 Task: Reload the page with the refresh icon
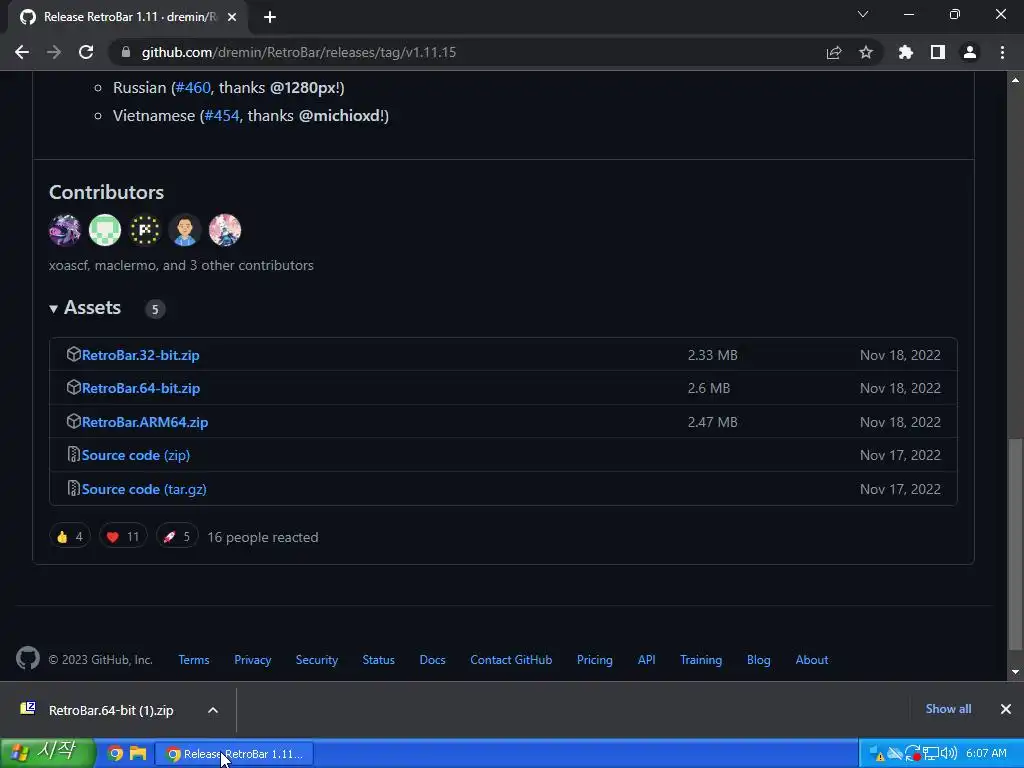click(x=86, y=52)
